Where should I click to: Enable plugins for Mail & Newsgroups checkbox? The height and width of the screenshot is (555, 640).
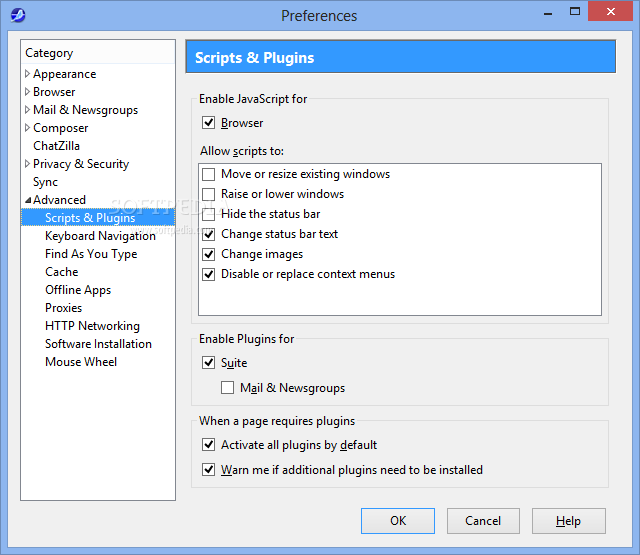(x=227, y=387)
